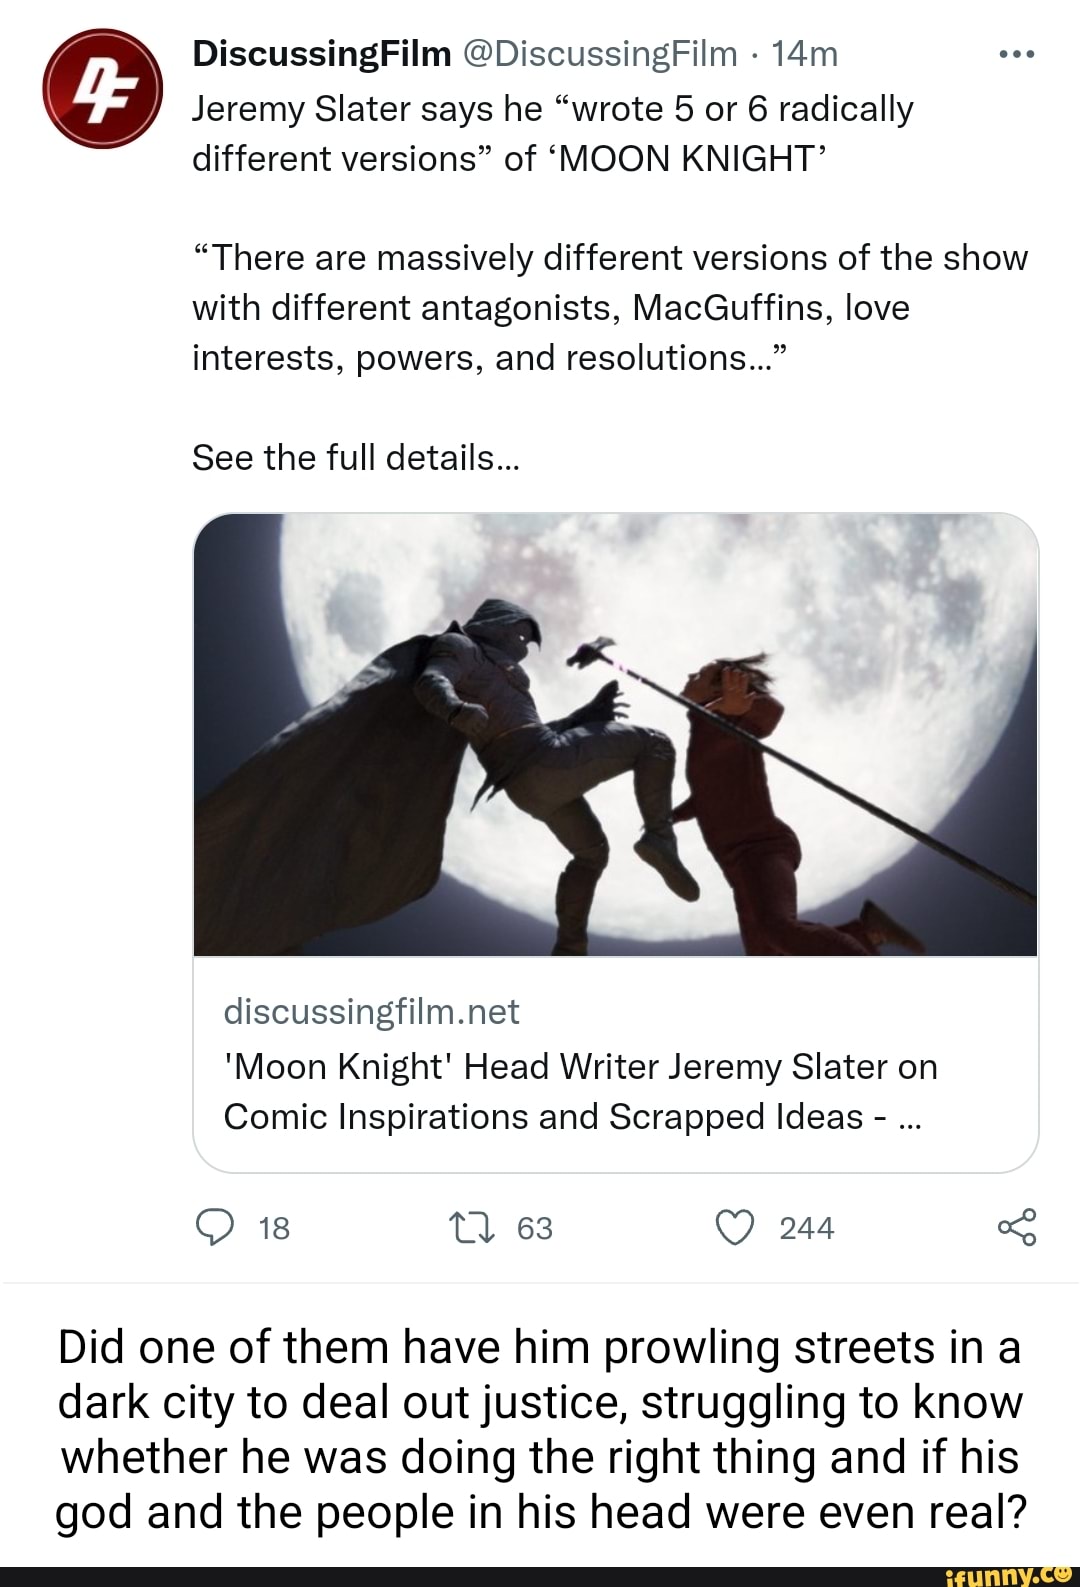Click the "Did one of them" caption text
Viewport: 1080px width, 1587px height.
(x=540, y=1429)
